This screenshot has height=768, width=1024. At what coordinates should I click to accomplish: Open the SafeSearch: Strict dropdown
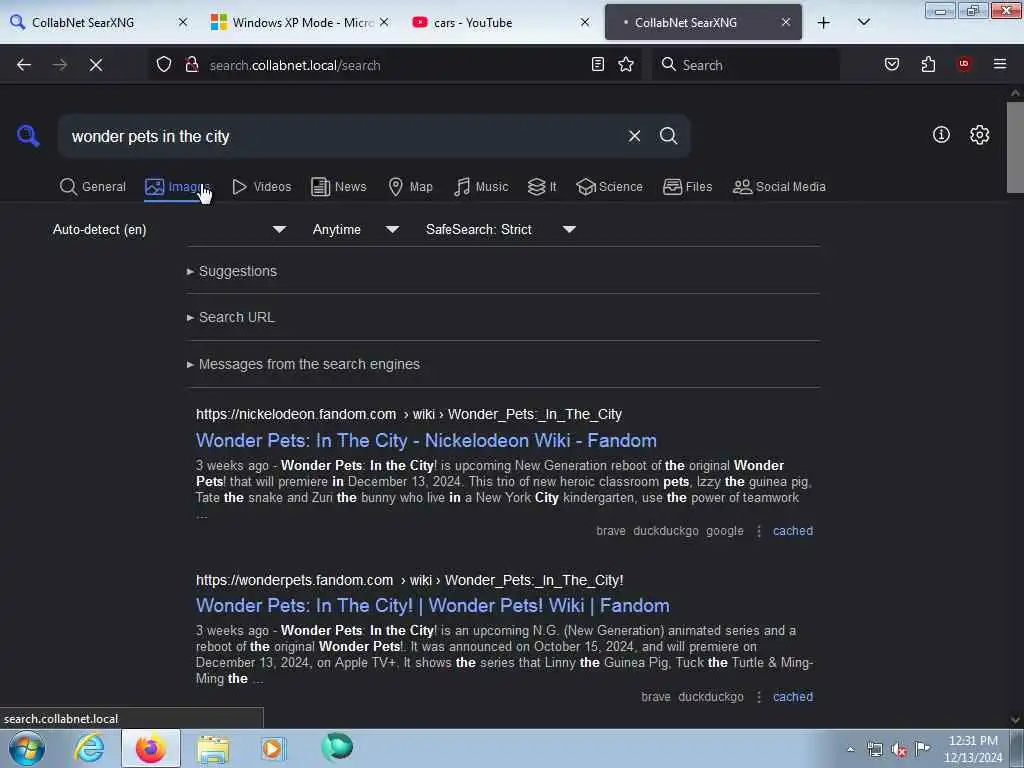501,229
